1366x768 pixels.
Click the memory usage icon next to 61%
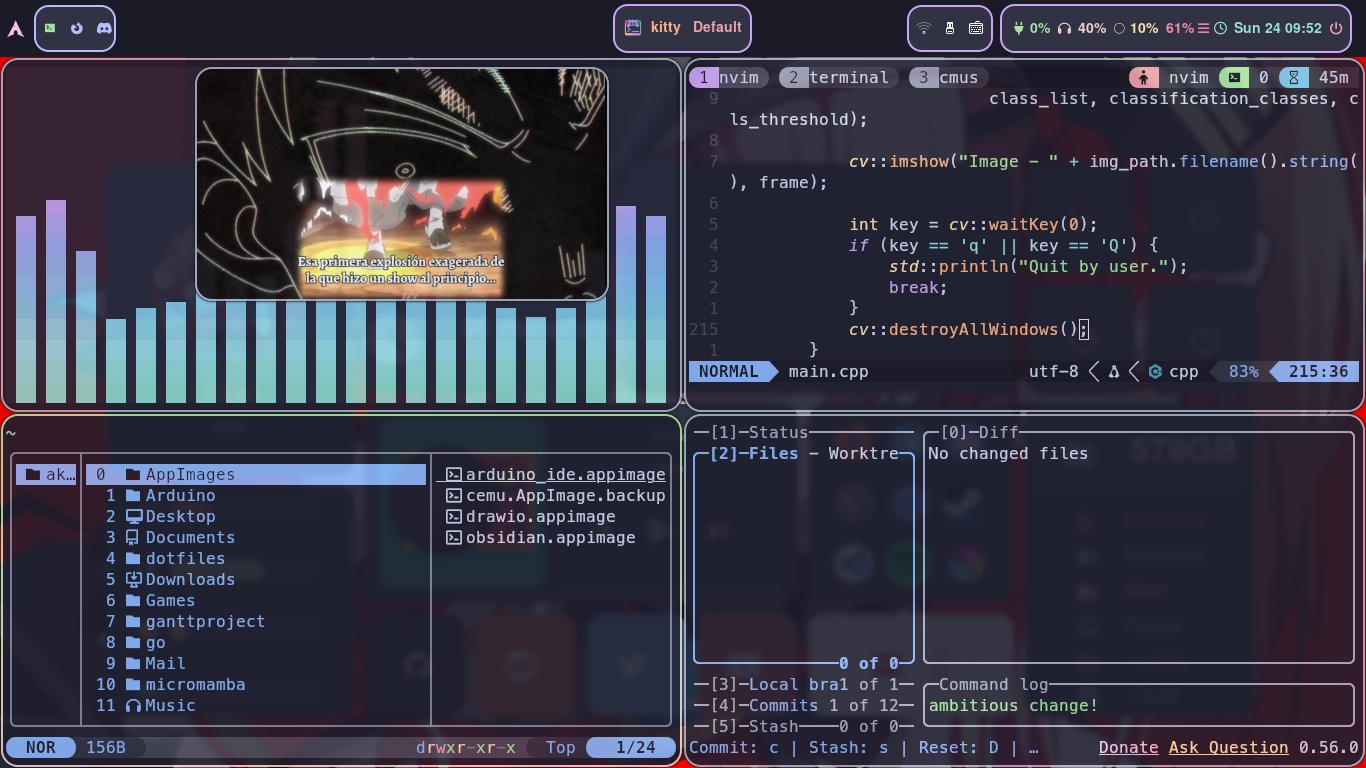(x=1204, y=28)
